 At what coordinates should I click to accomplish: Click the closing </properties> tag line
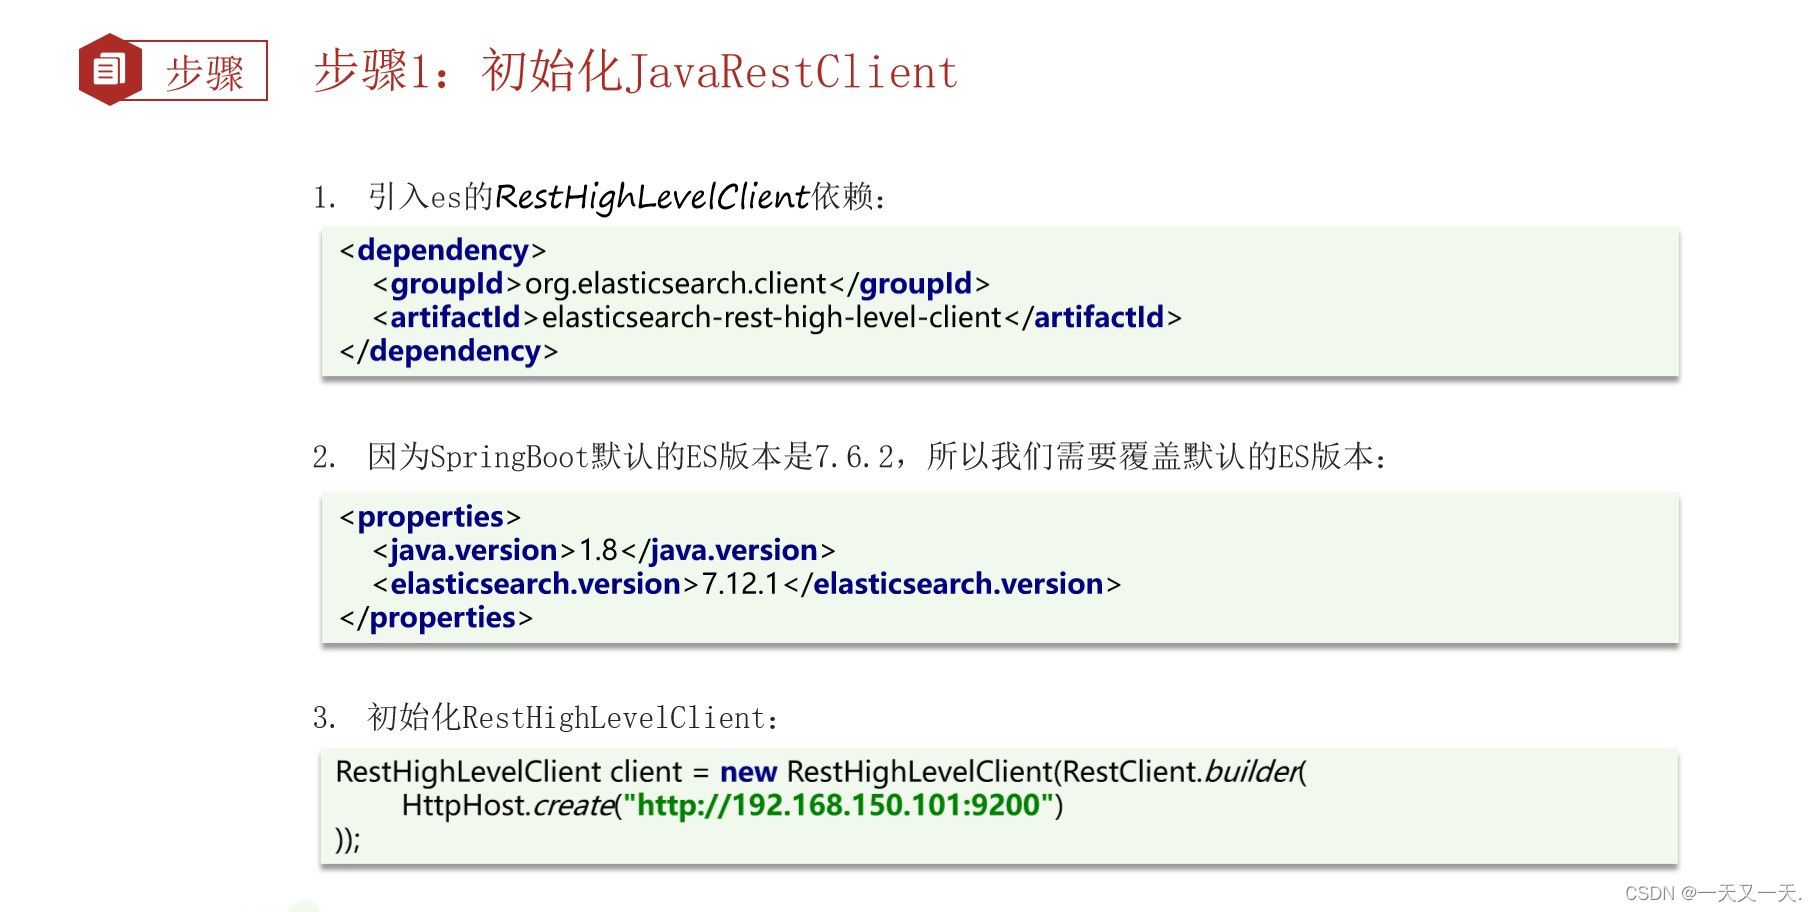[x=436, y=618]
